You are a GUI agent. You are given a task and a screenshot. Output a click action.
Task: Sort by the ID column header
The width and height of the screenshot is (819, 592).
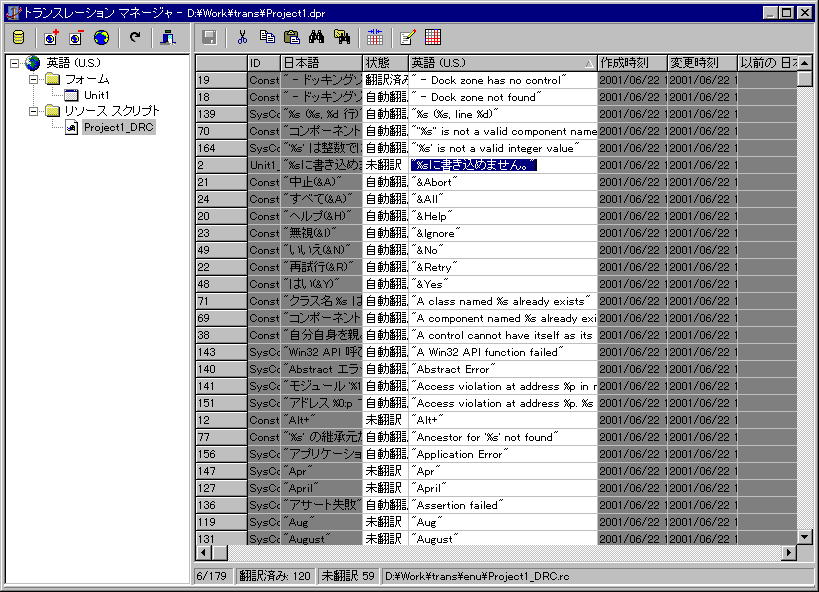(x=264, y=63)
